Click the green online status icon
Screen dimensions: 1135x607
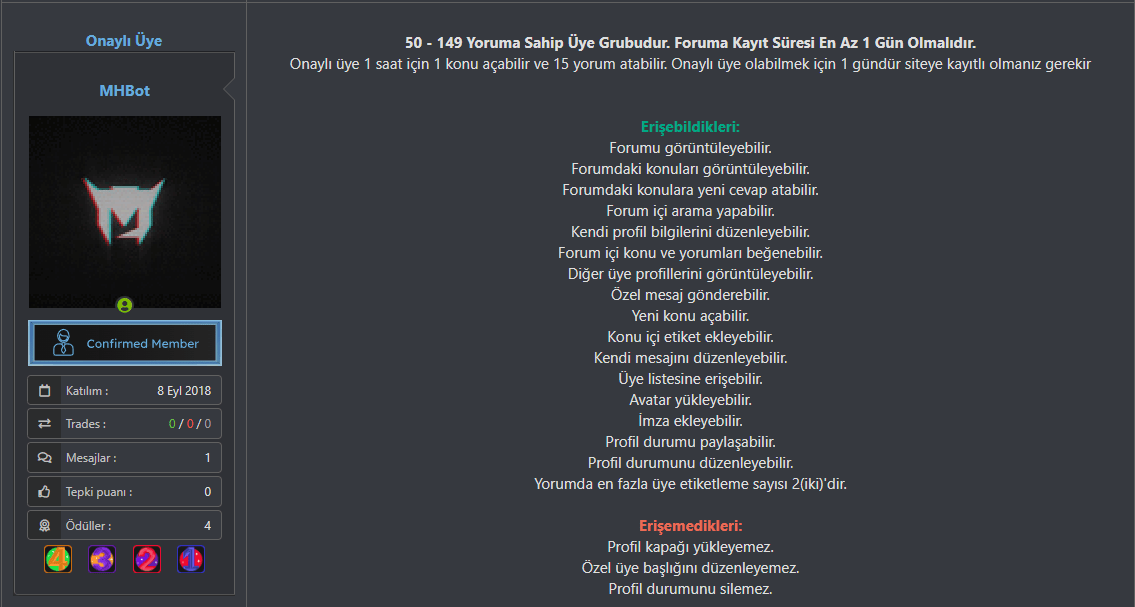point(125,305)
